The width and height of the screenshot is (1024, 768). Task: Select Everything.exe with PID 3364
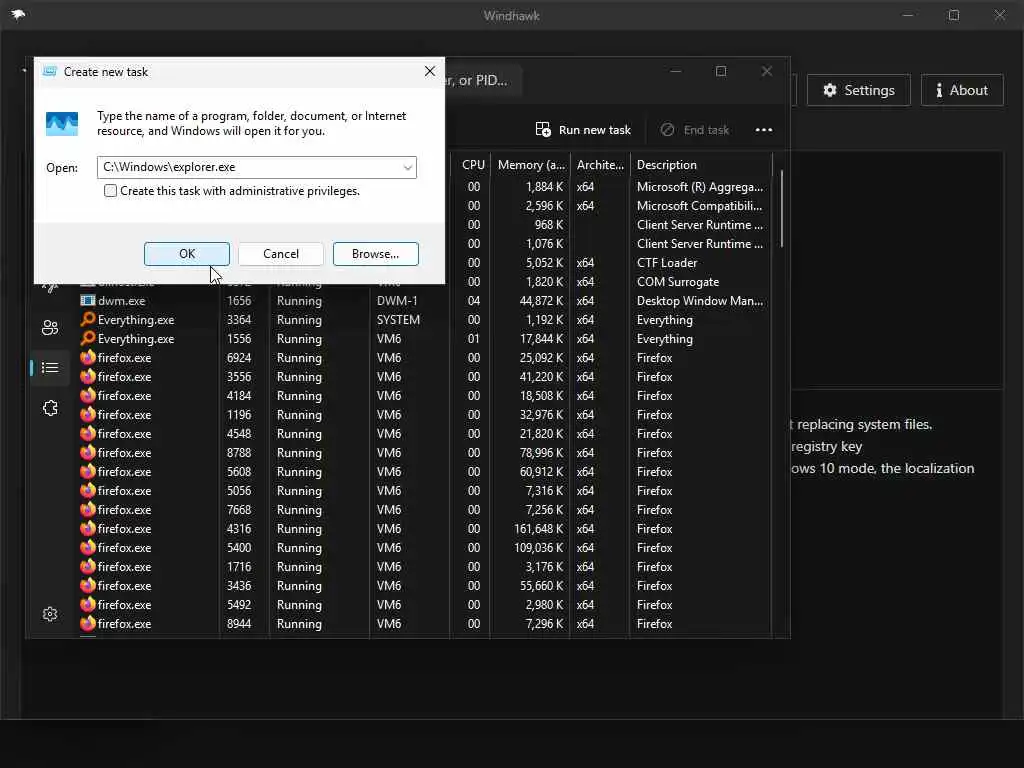(424, 320)
